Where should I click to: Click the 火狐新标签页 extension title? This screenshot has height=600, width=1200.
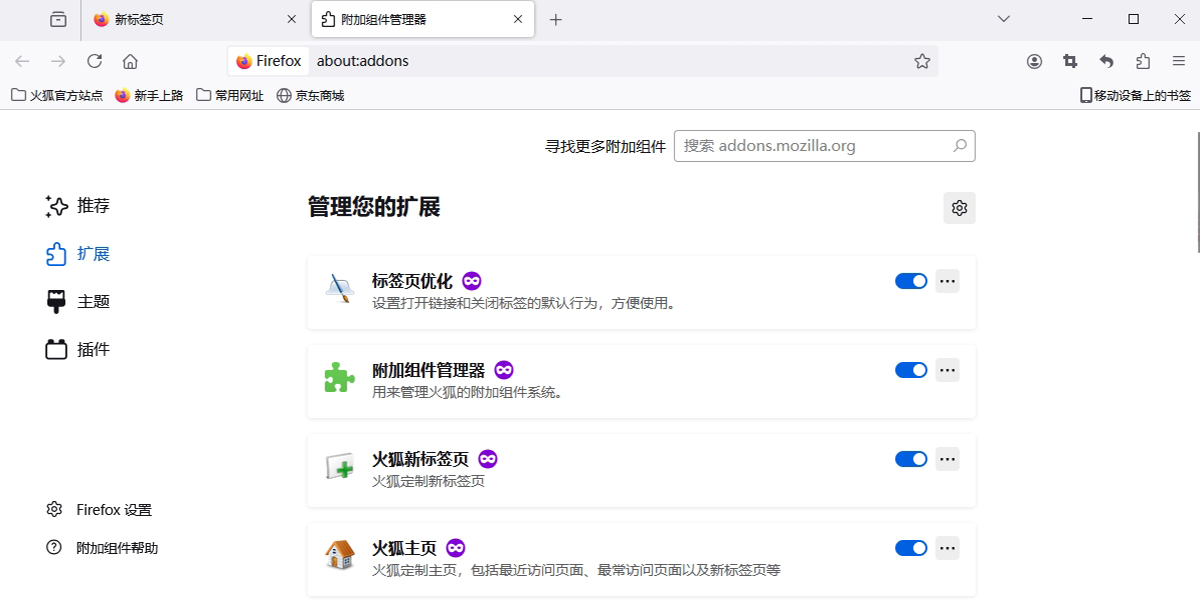420,459
